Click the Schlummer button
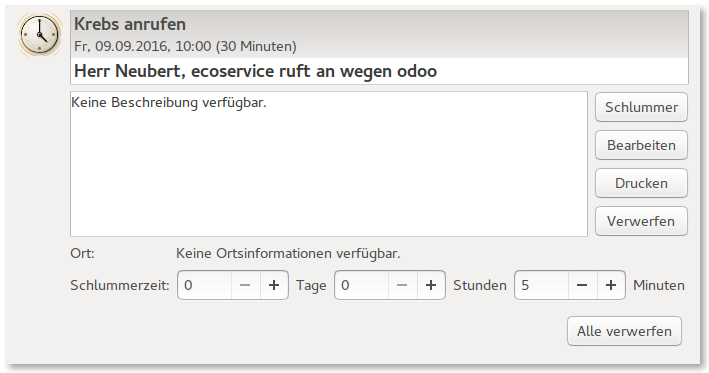 641,107
